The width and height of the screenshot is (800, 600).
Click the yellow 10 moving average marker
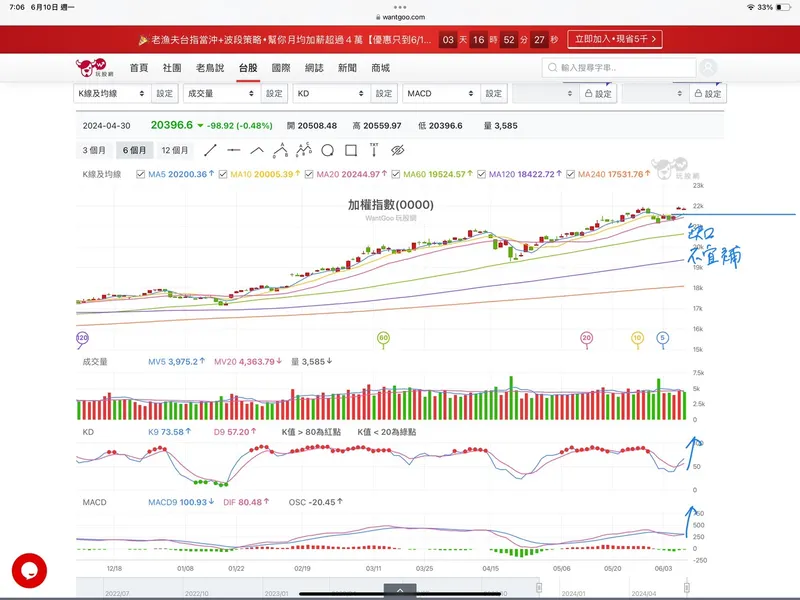pyautogui.click(x=637, y=339)
